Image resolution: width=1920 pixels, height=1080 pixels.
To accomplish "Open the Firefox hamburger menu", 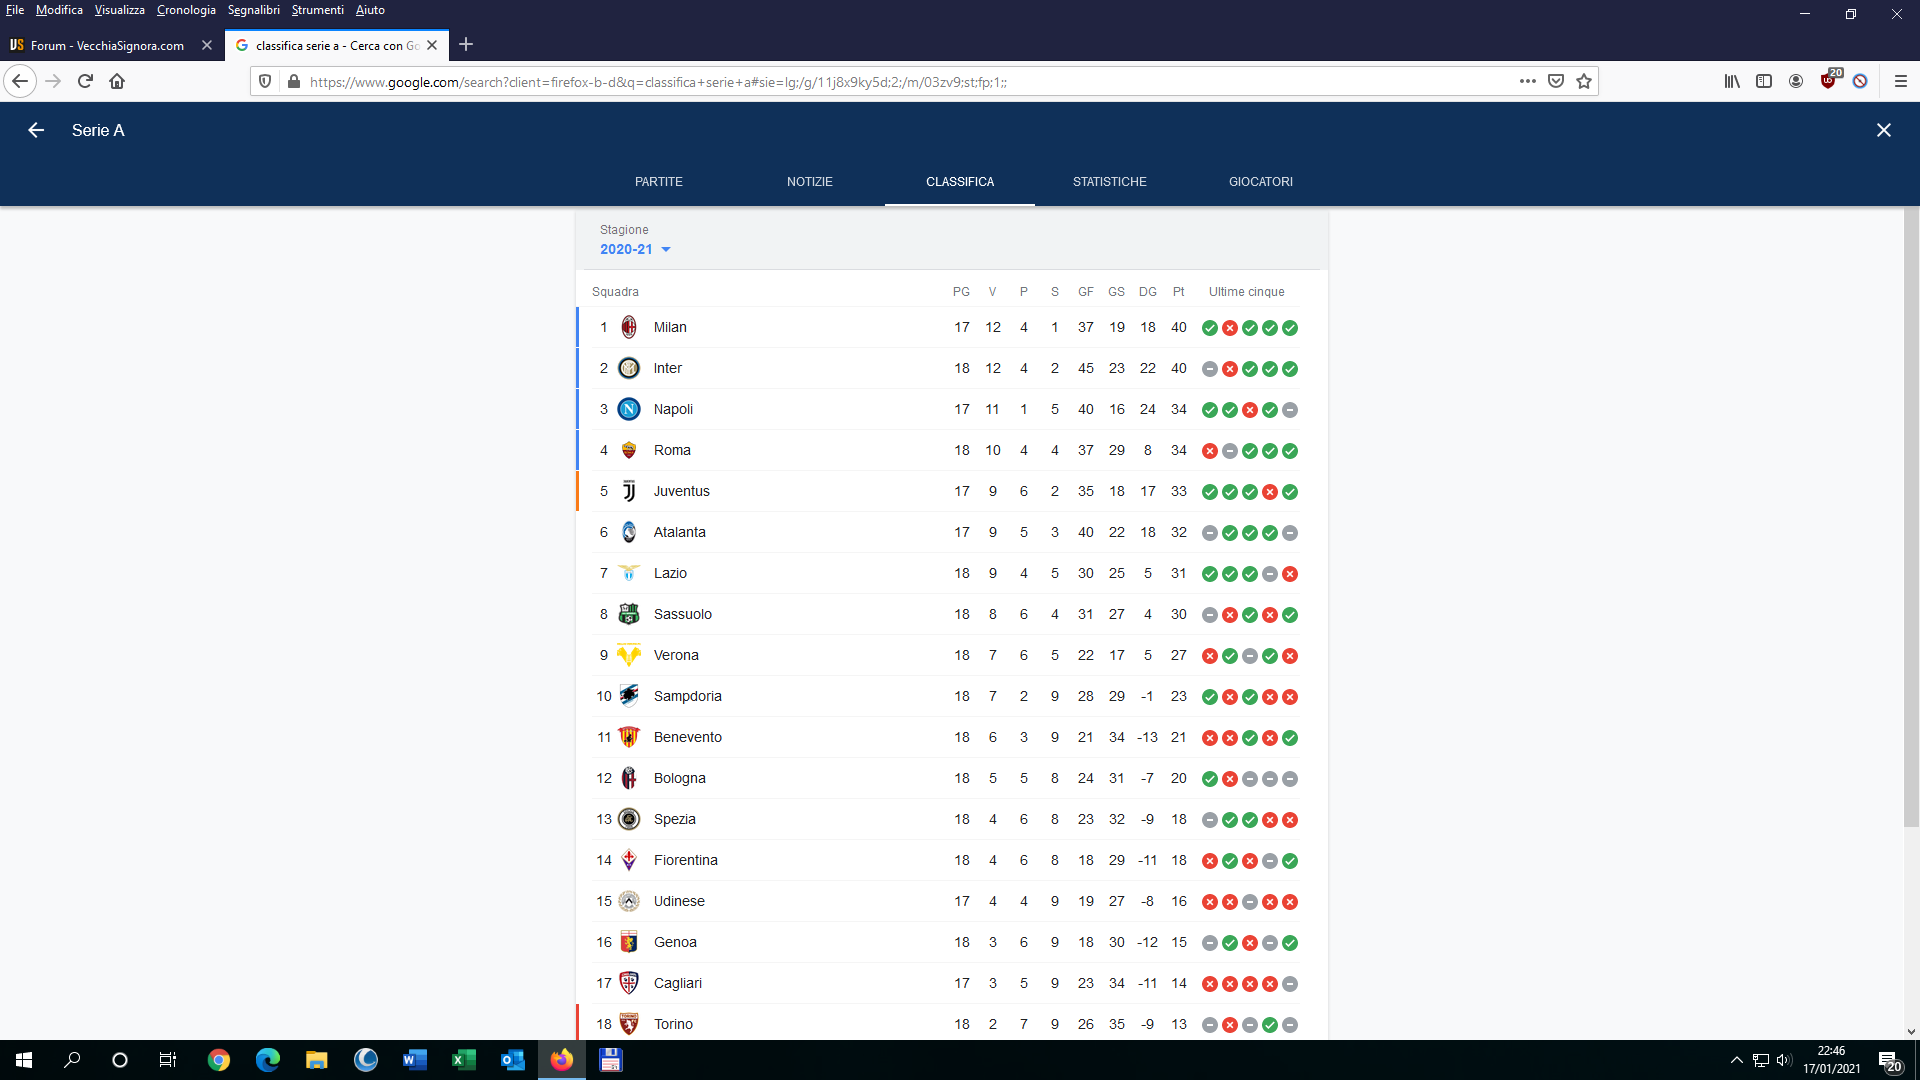I will [1901, 81].
